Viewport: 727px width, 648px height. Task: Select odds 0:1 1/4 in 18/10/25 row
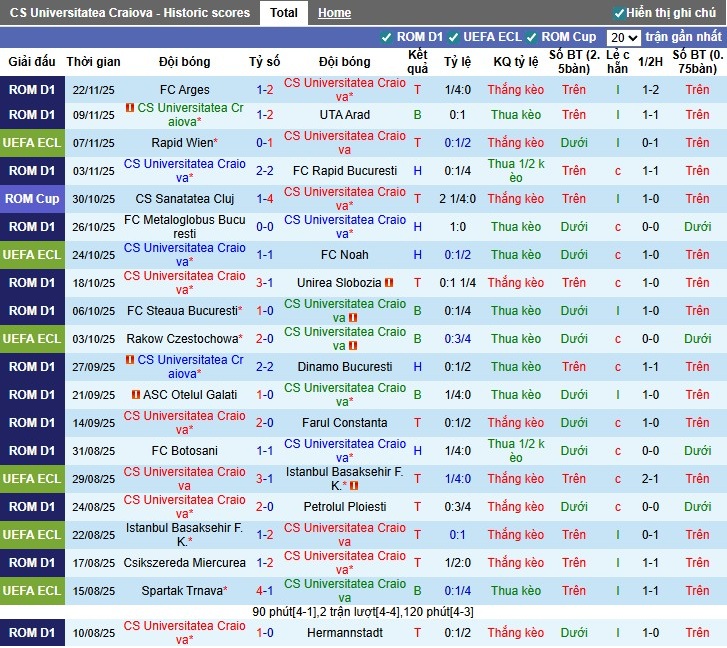click(458, 283)
